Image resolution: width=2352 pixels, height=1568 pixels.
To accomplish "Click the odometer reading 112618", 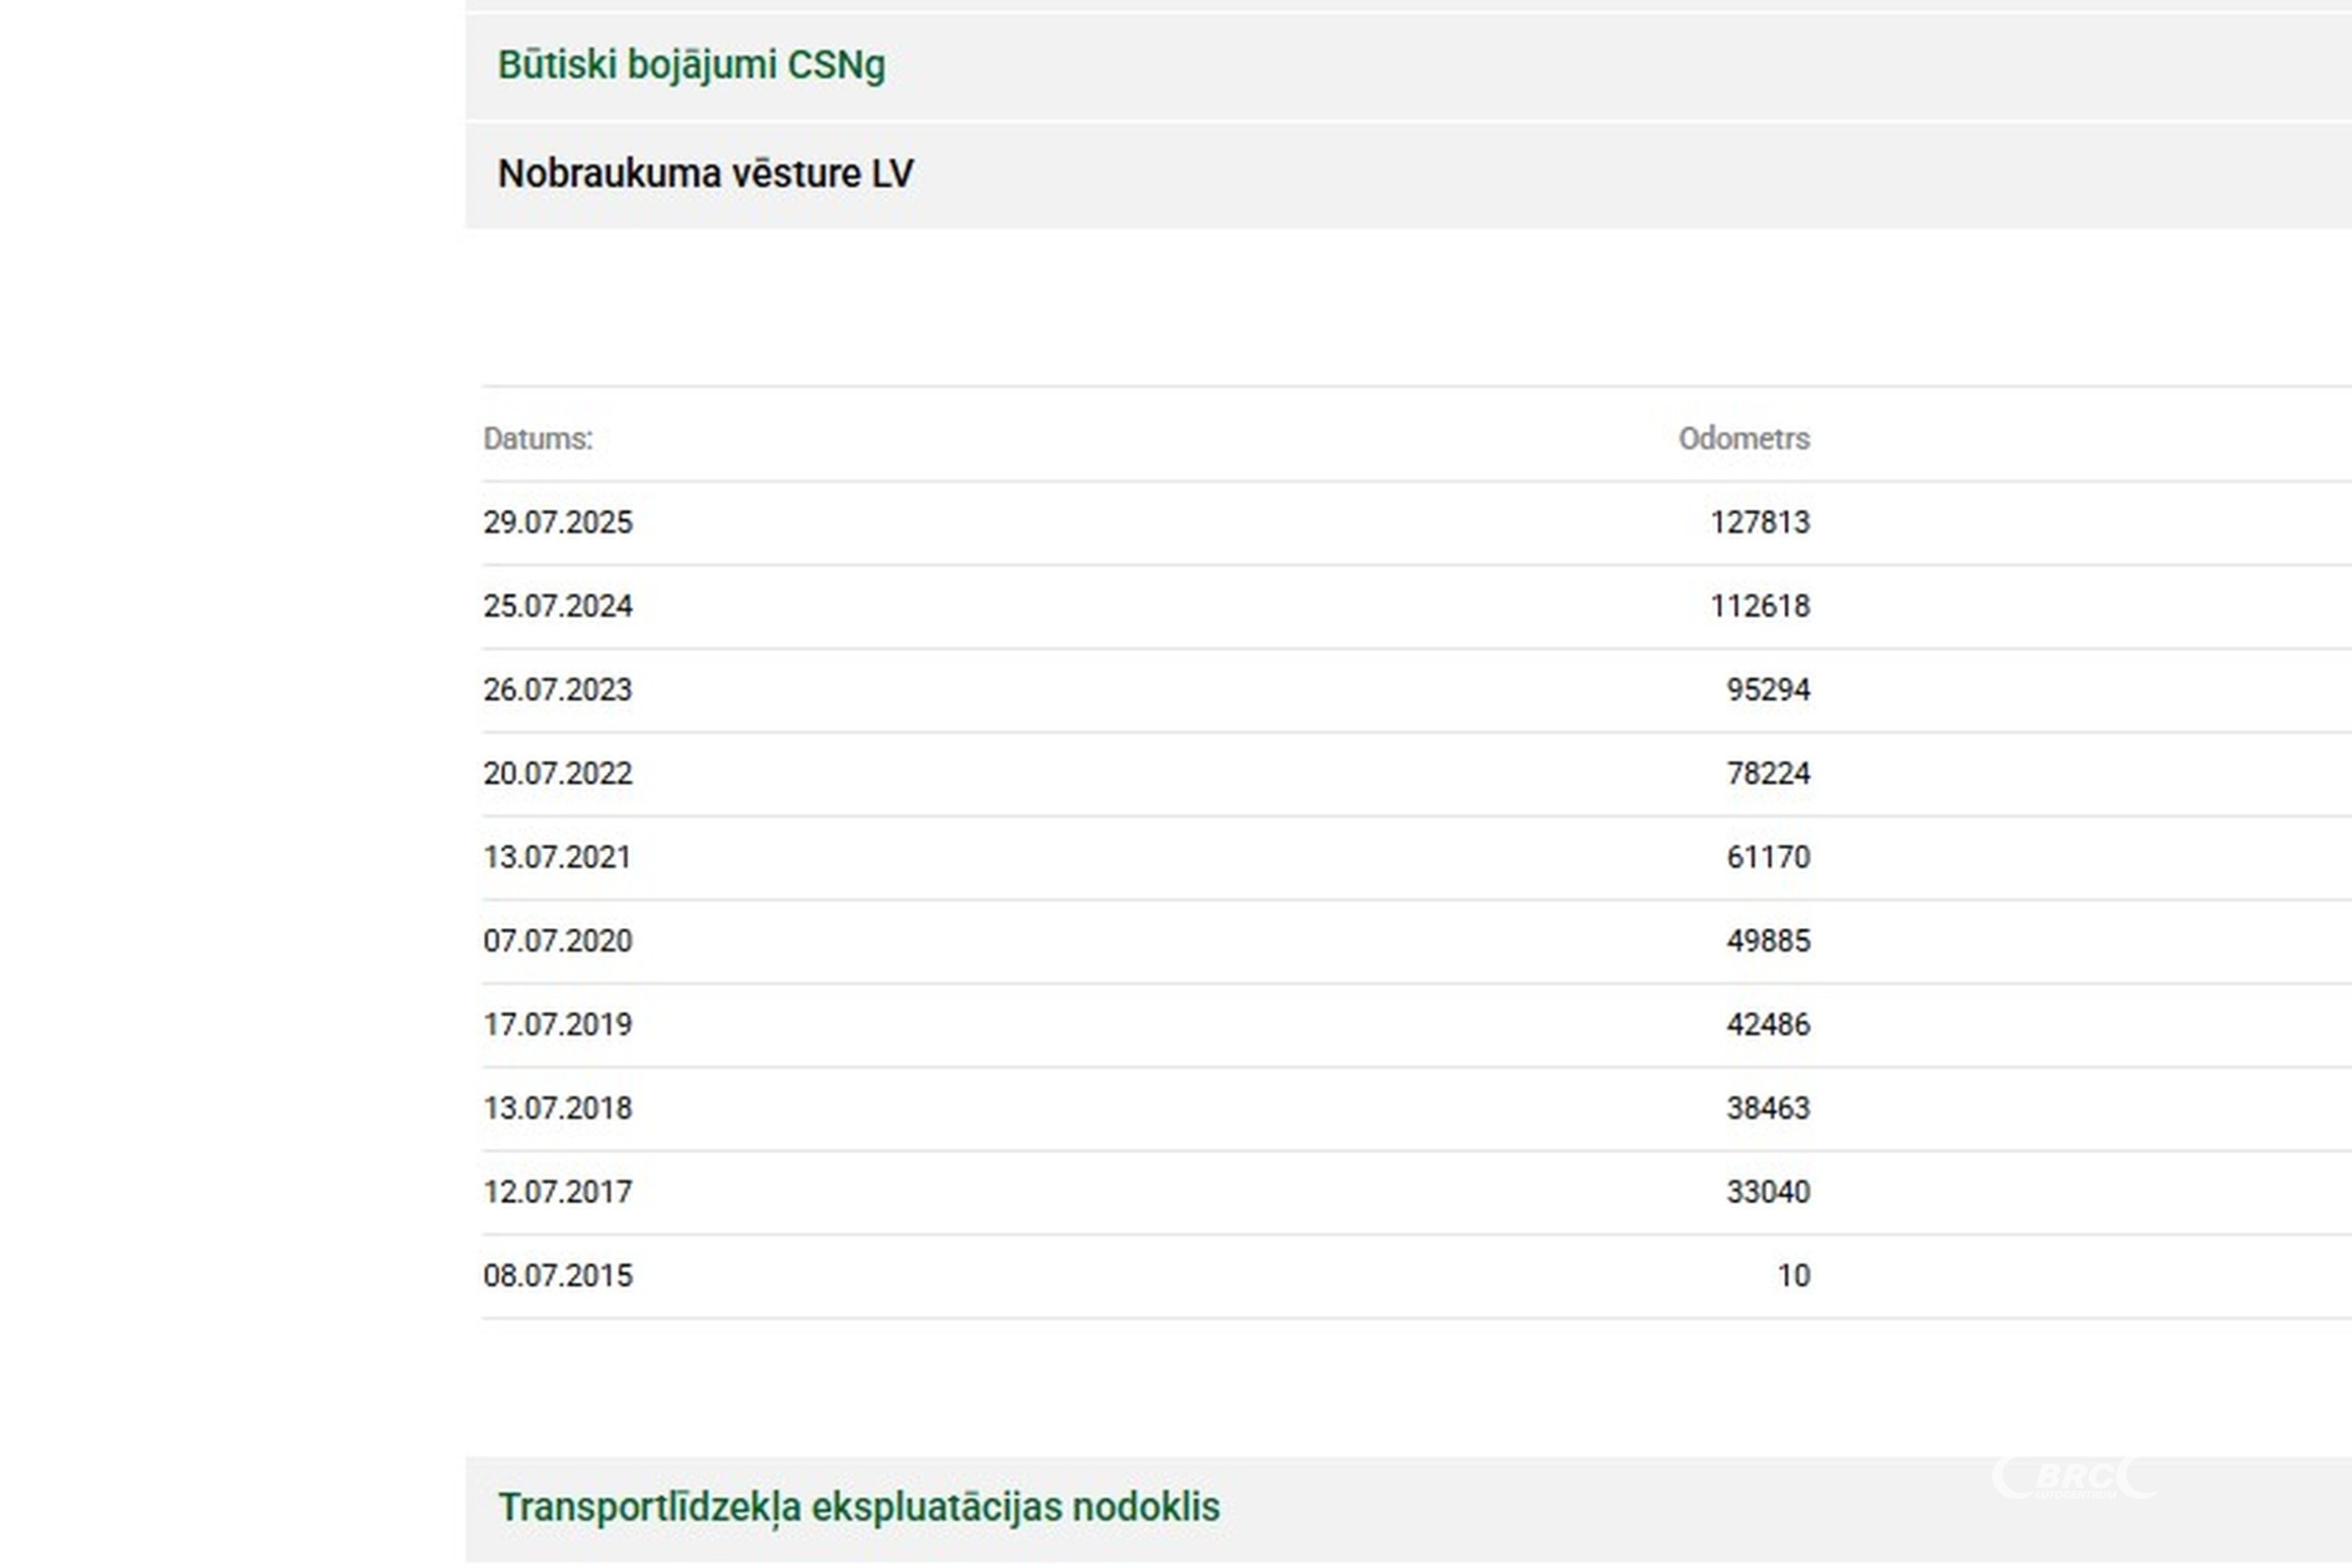I will coord(1759,606).
